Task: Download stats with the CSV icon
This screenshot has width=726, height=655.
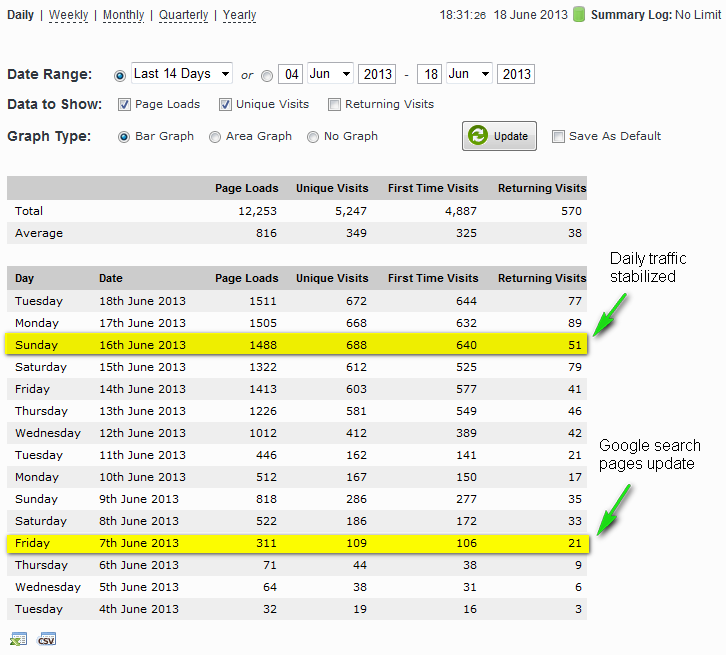Action: (x=47, y=639)
